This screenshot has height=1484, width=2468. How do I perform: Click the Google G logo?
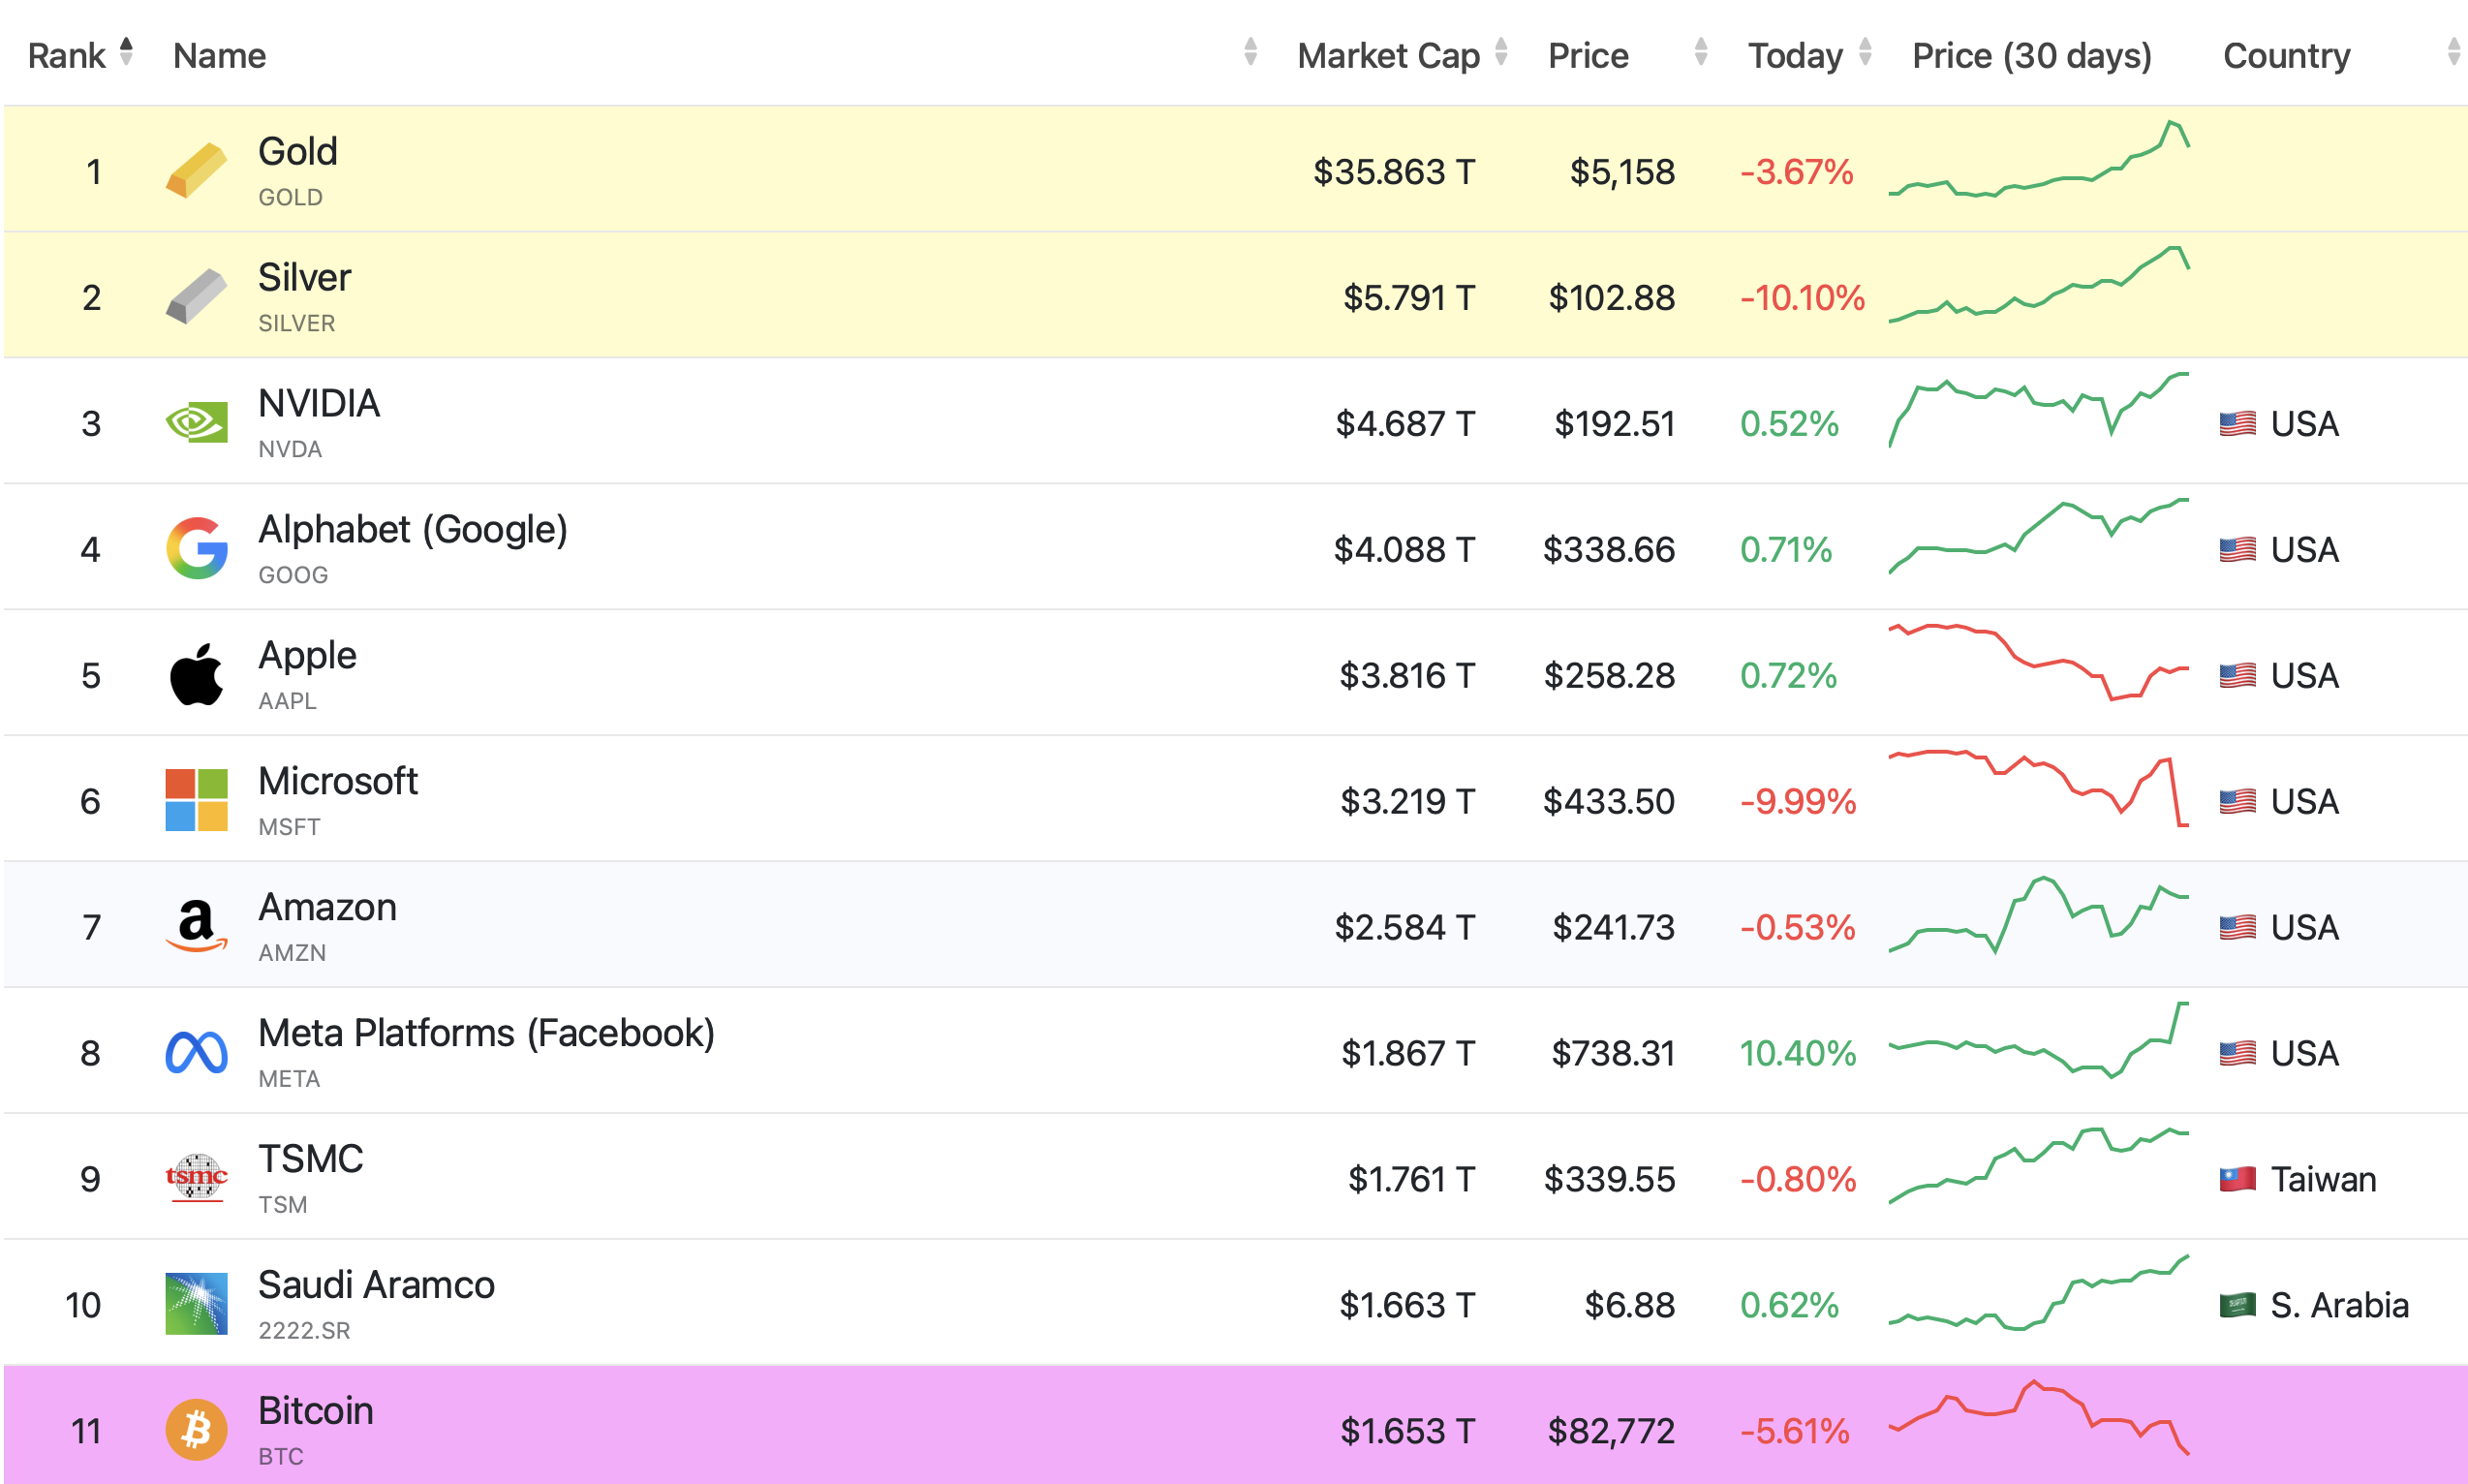pos(196,548)
